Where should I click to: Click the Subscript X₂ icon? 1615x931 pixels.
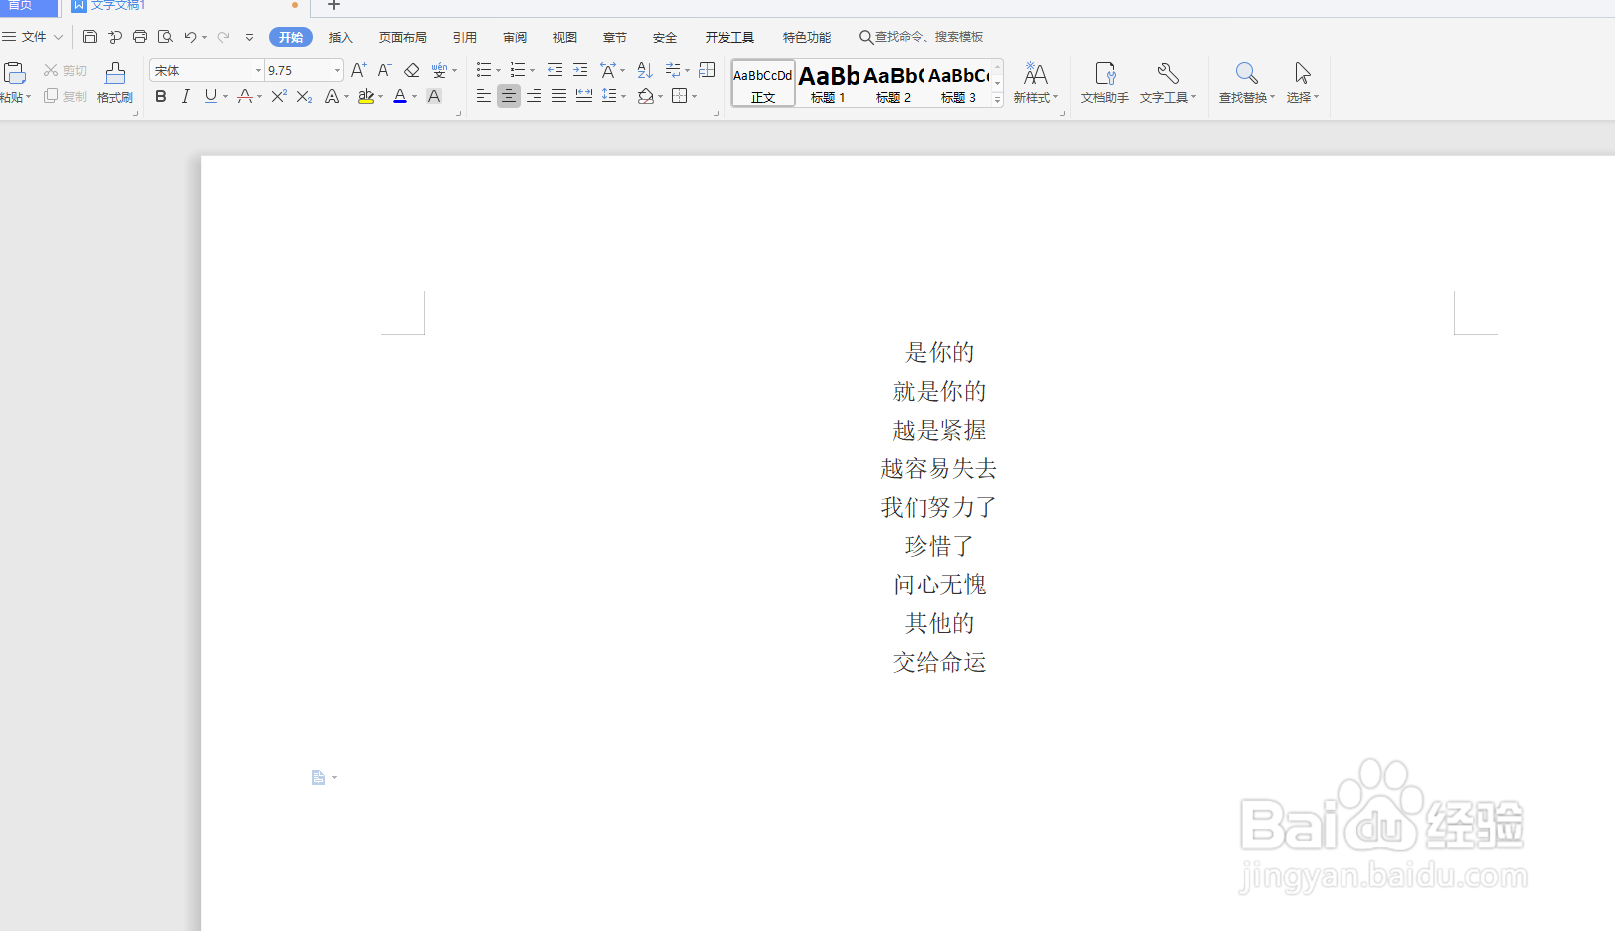[x=304, y=96]
